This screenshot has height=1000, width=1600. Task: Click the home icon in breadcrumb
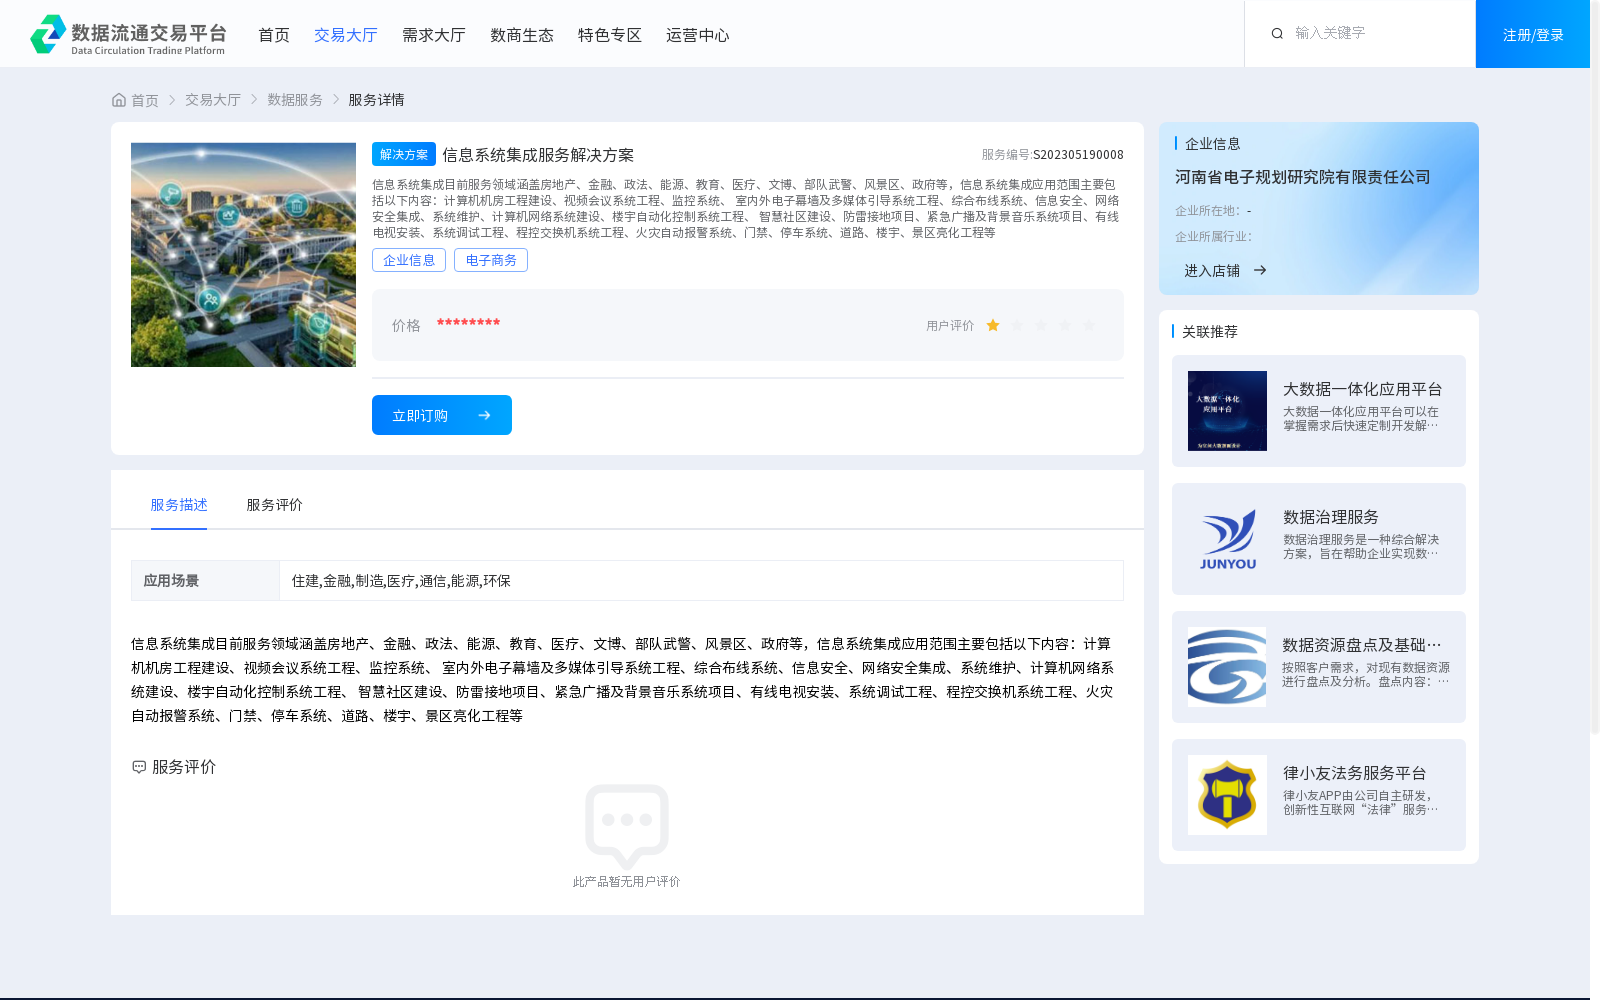click(119, 100)
